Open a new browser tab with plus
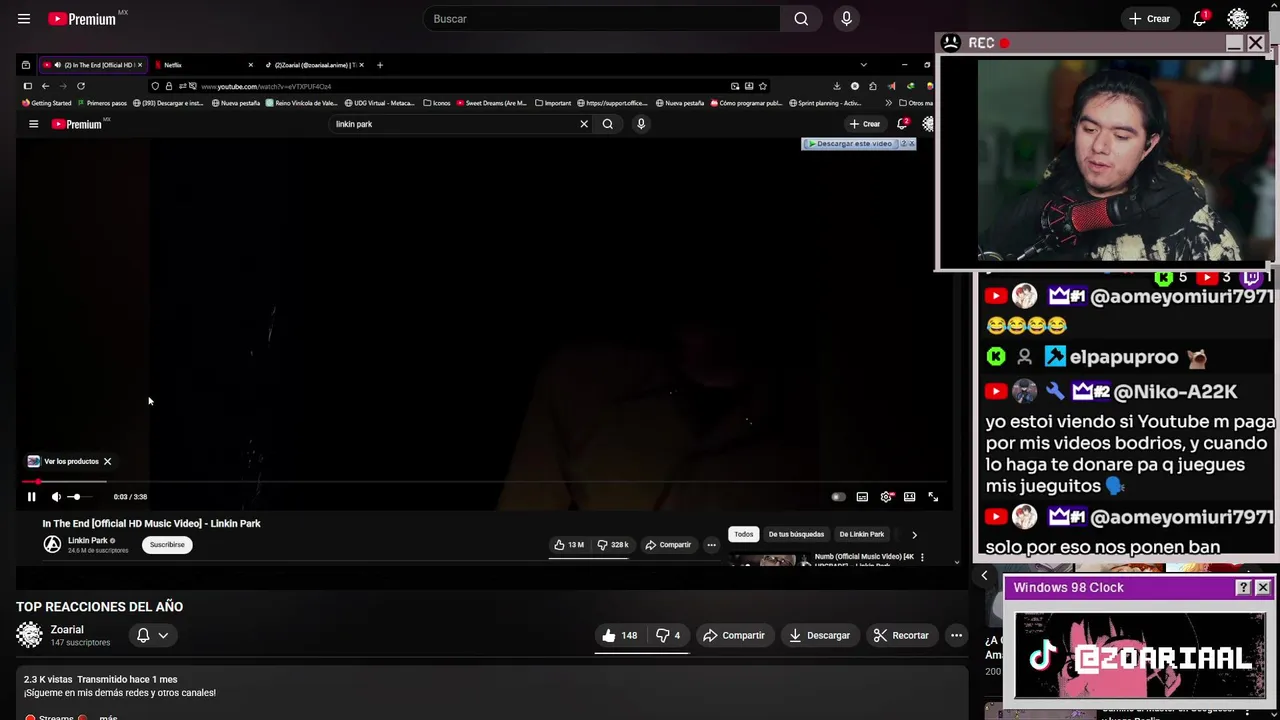 click(x=379, y=65)
